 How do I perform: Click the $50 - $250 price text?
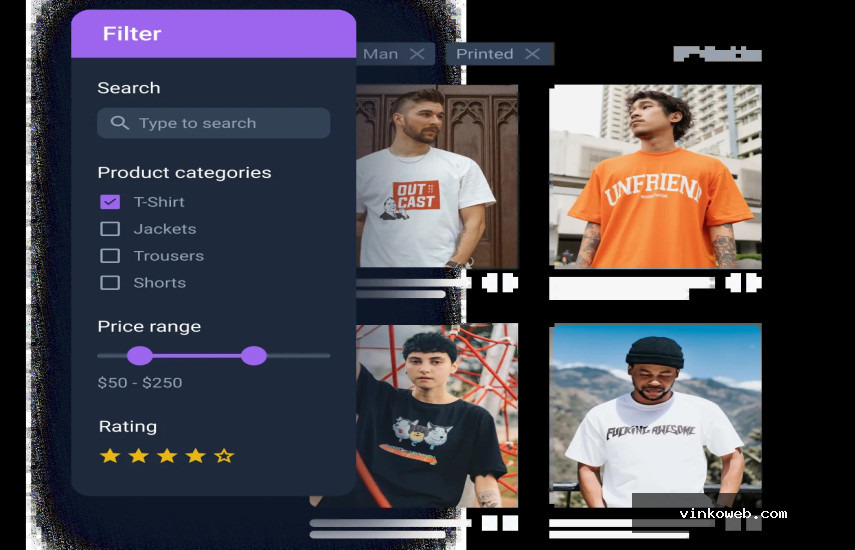(140, 383)
